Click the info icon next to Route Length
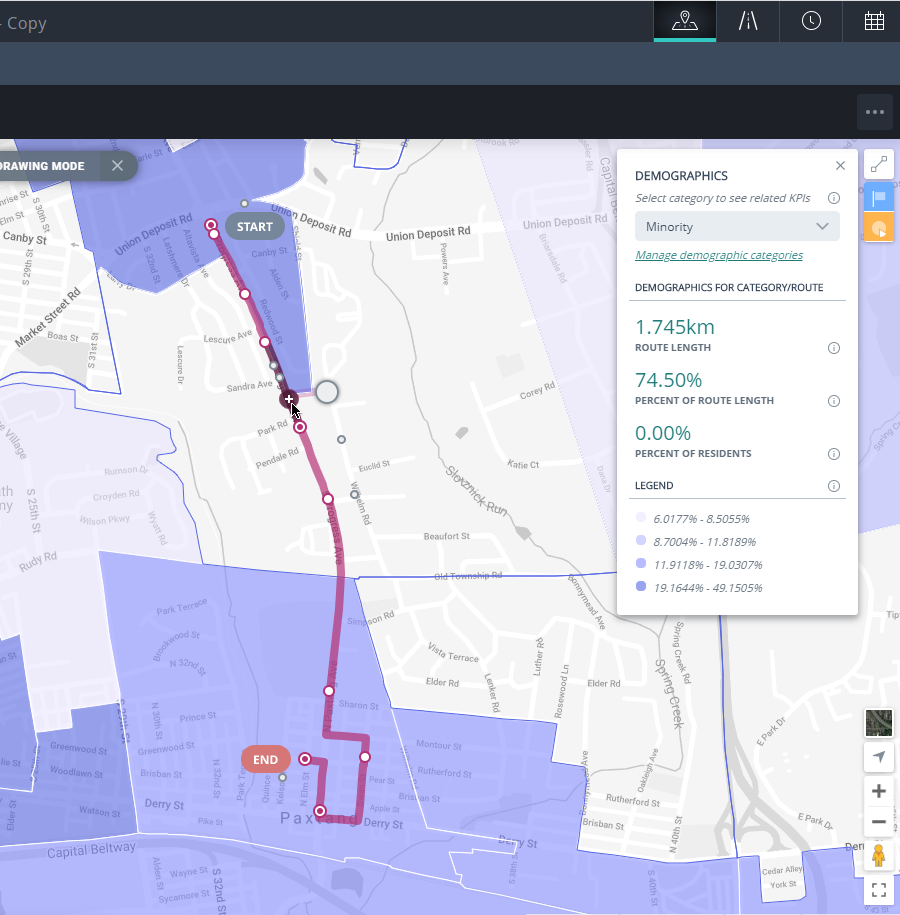This screenshot has width=900, height=915. (x=833, y=348)
